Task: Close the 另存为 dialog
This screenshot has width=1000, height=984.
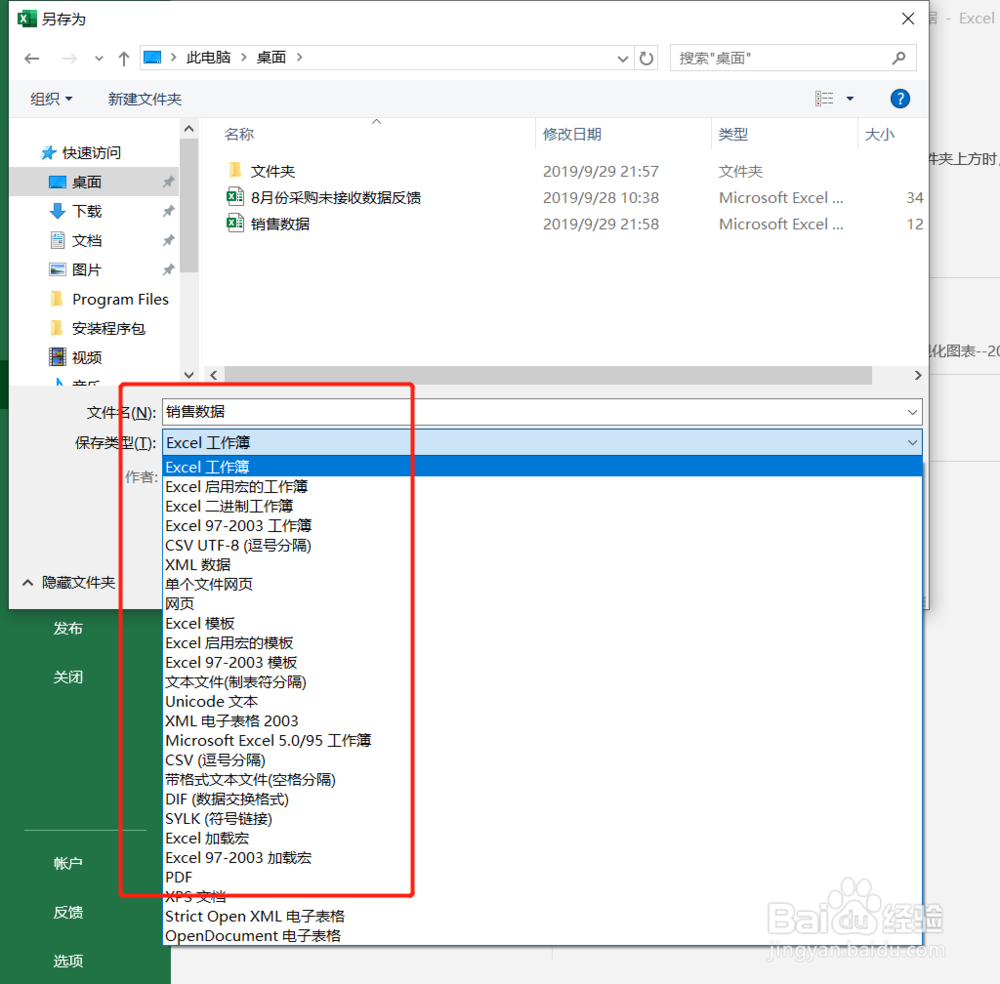Action: coord(908,18)
